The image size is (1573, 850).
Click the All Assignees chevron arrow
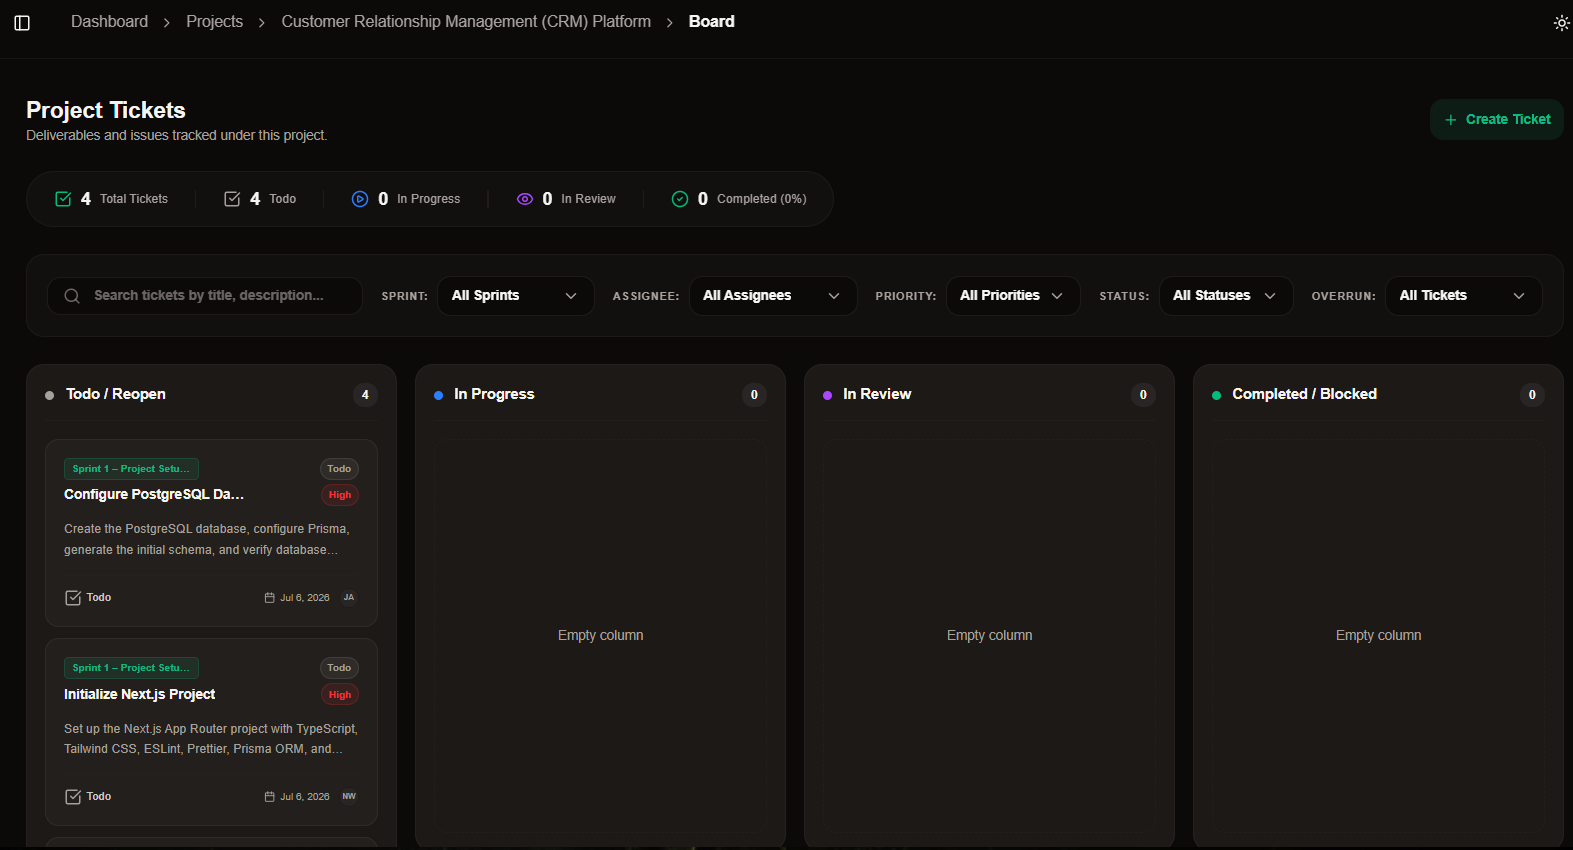834,296
